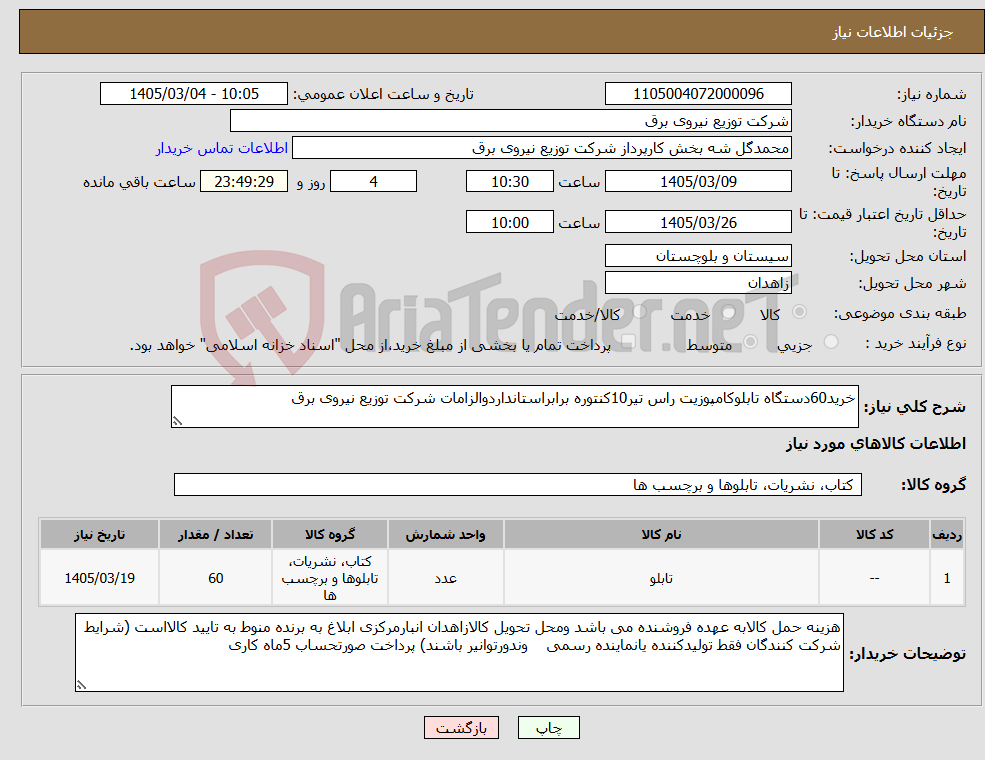Click the request creator field محمدگل شه بخش
Screen dimensions: 985x760
[x=541, y=148]
